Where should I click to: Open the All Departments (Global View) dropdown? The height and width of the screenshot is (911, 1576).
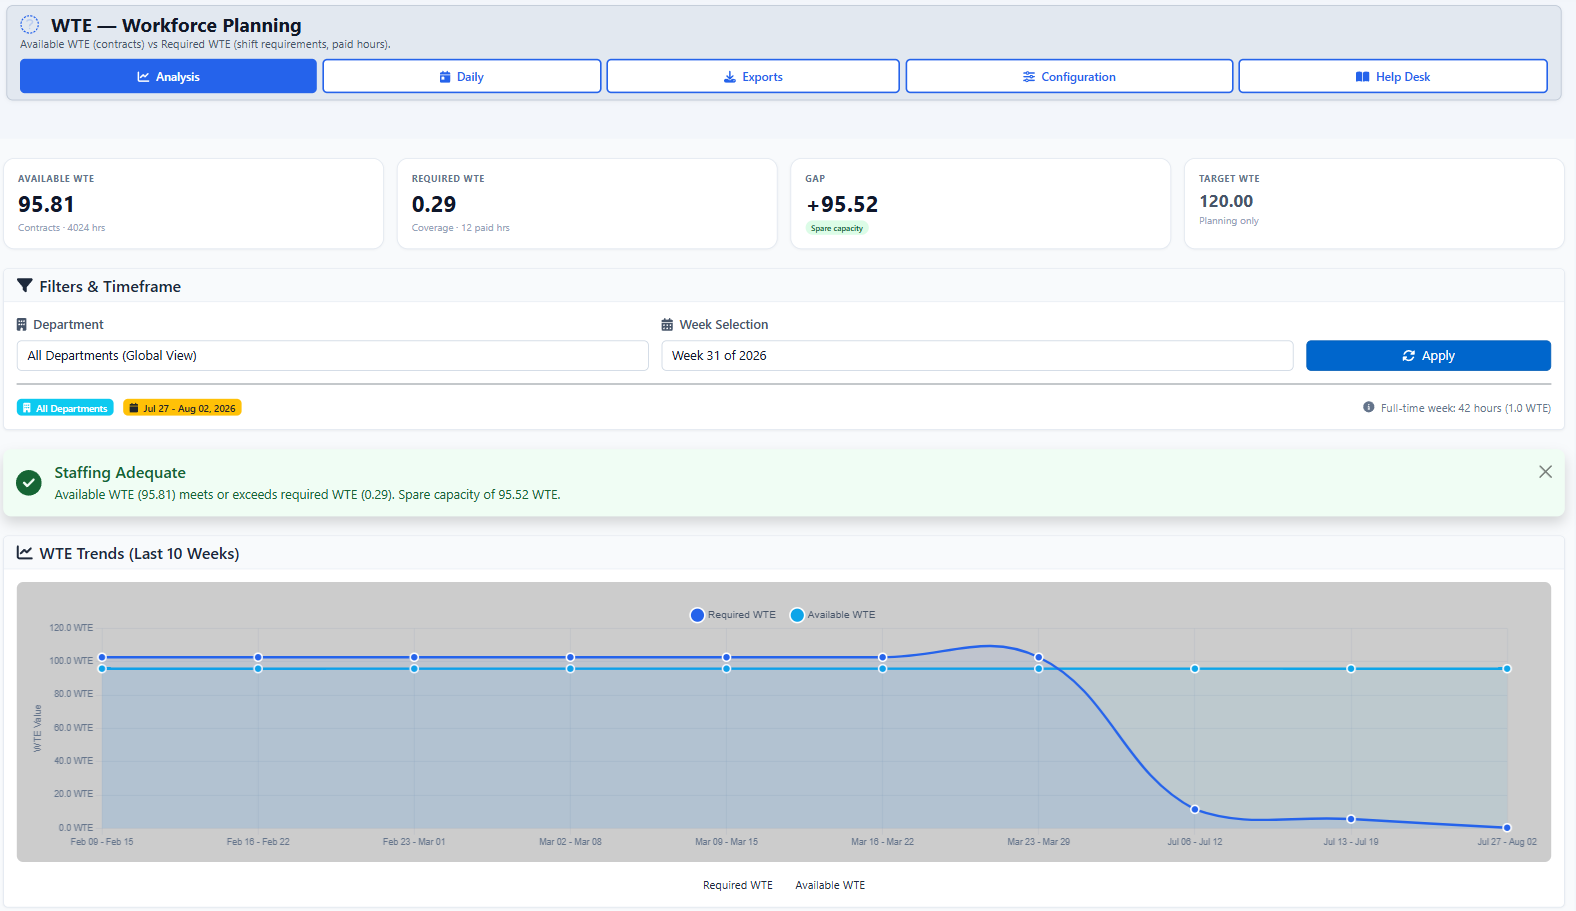click(x=333, y=356)
